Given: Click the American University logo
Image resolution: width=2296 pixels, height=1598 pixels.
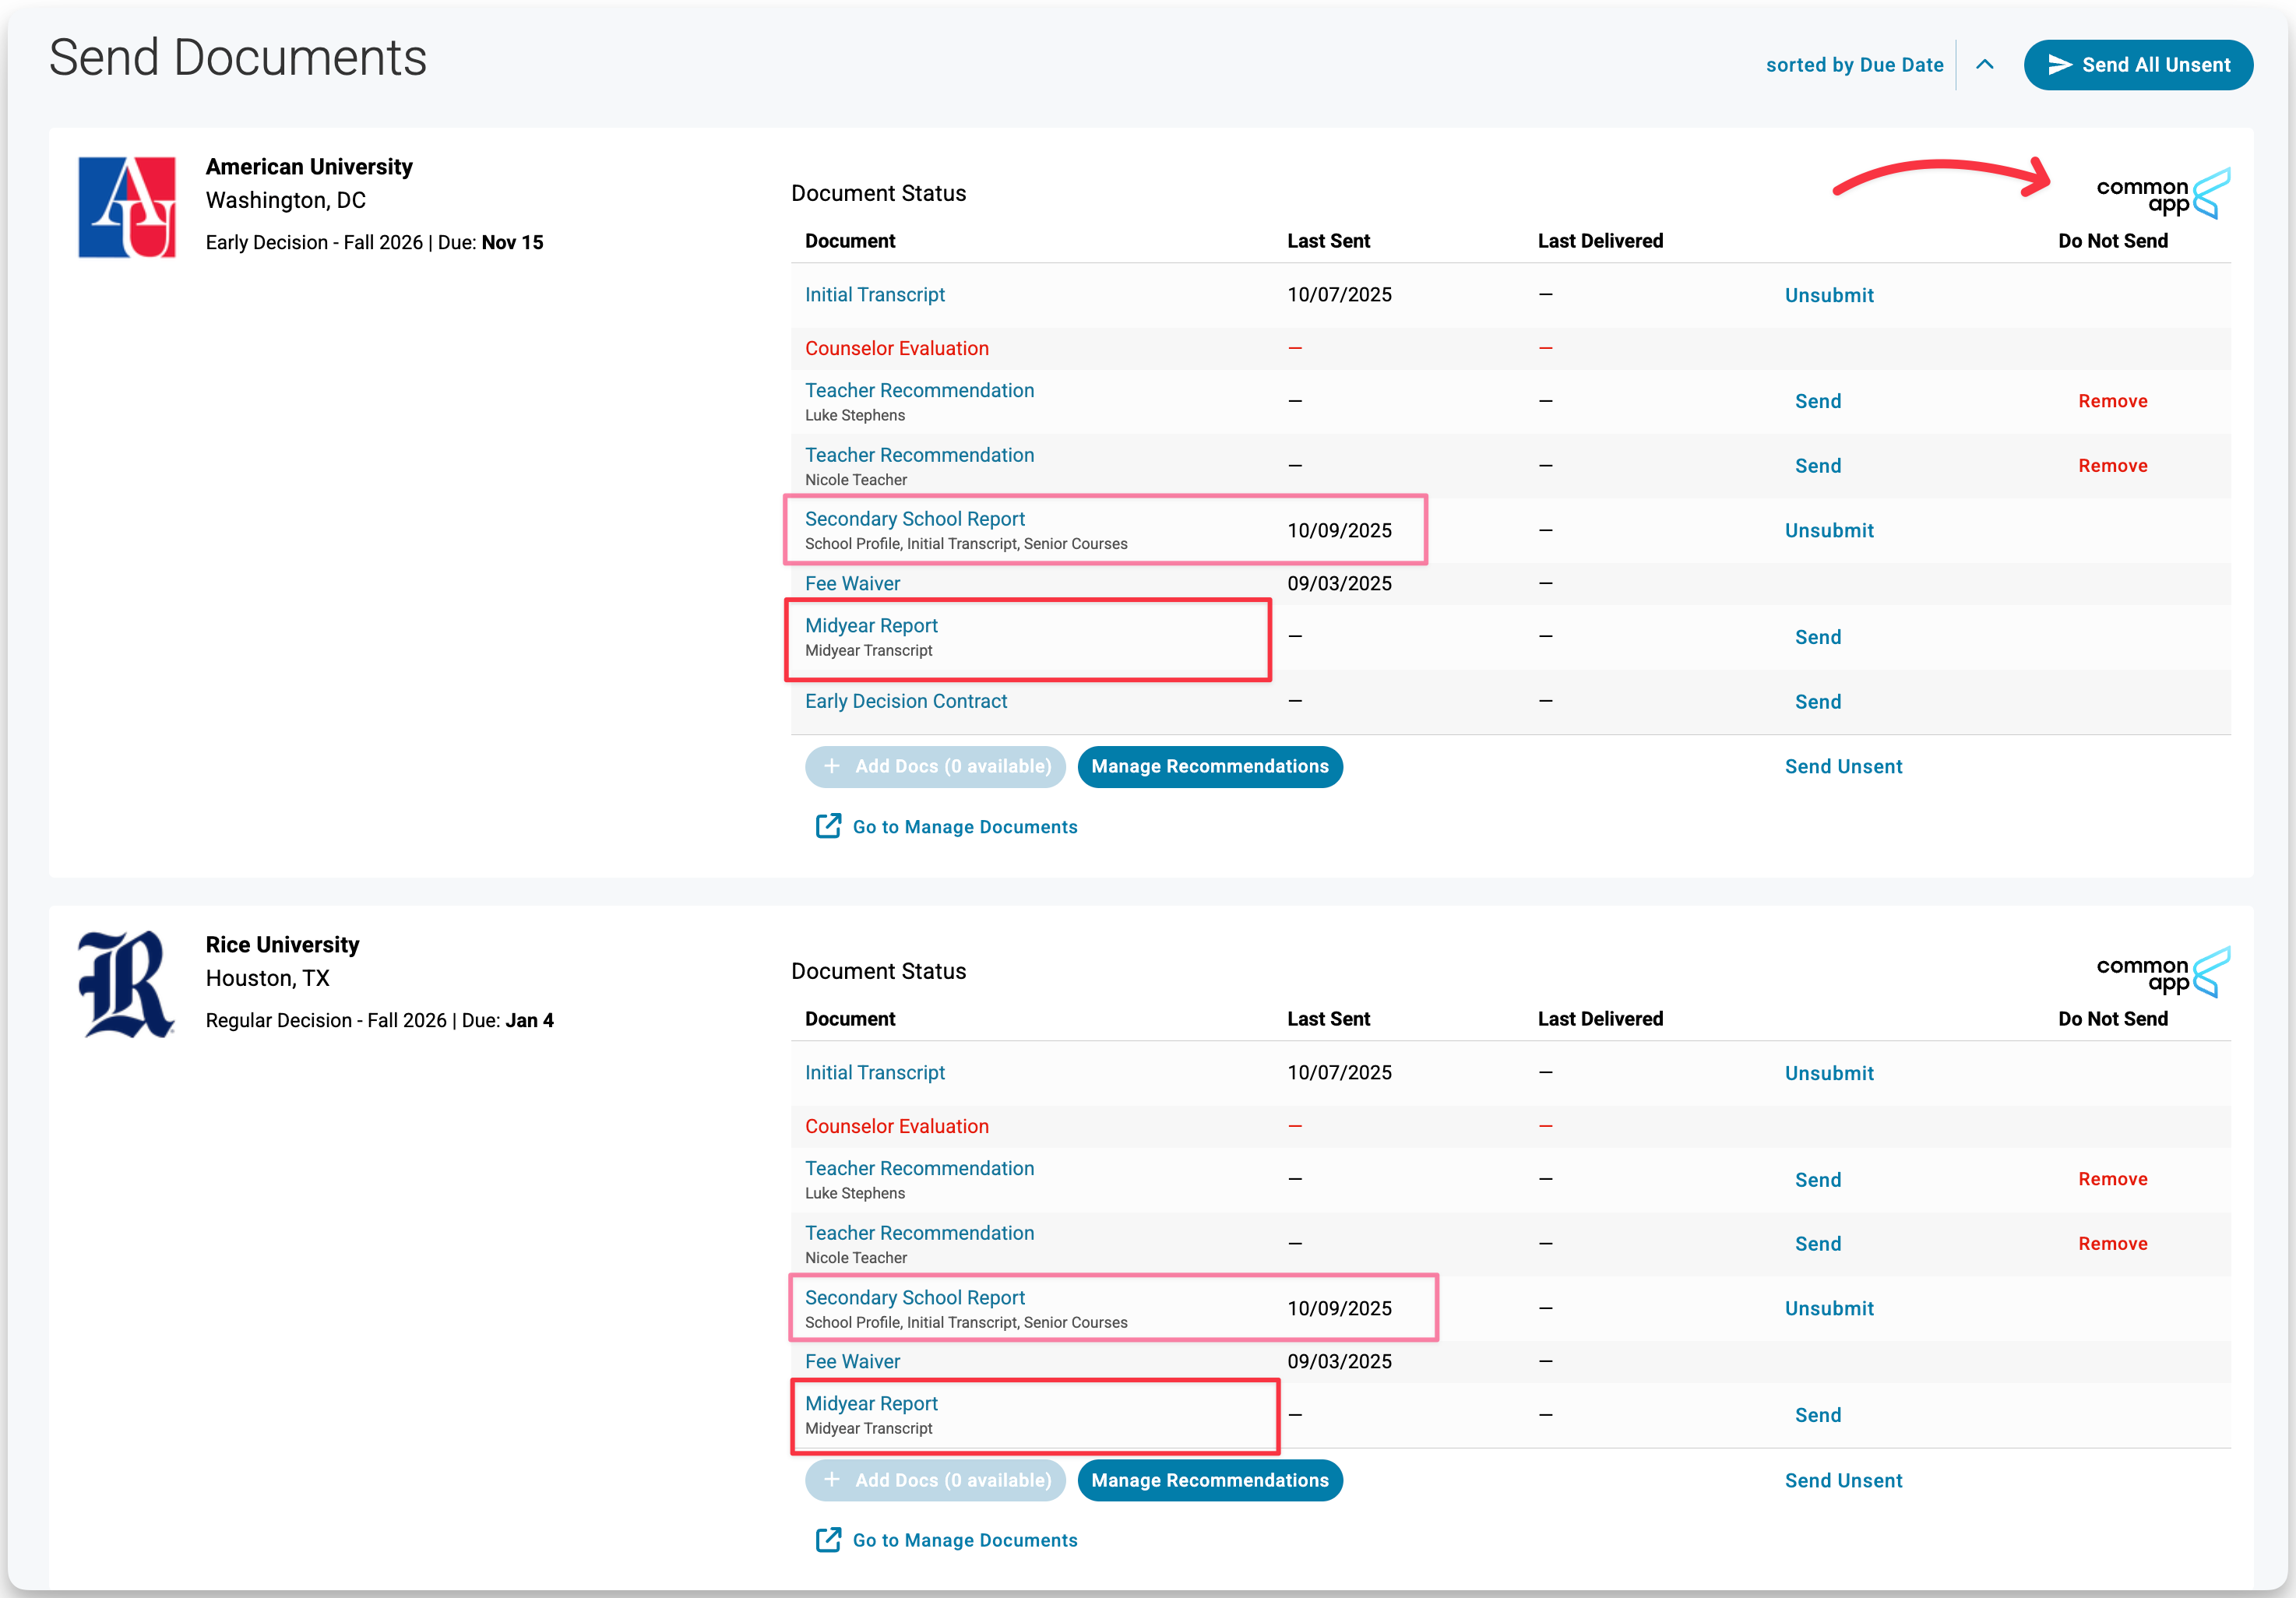Looking at the screenshot, I should click(127, 207).
